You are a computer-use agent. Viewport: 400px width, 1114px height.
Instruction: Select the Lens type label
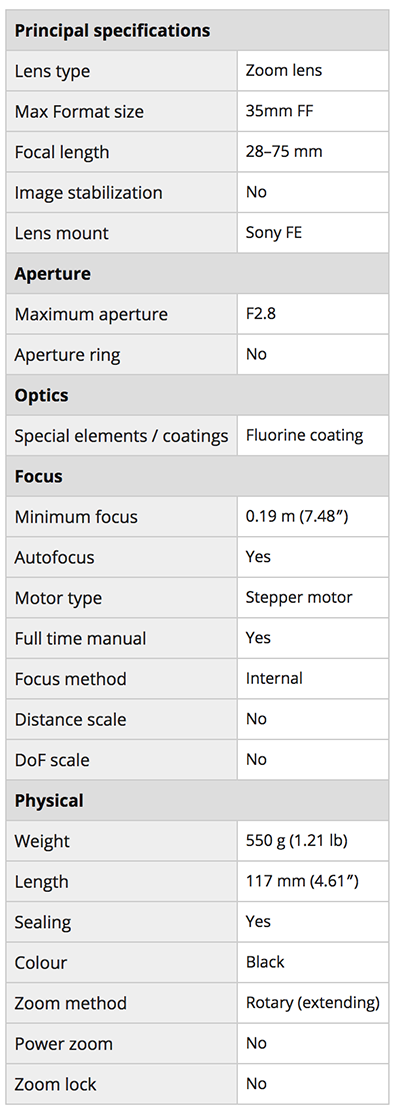click(x=52, y=71)
